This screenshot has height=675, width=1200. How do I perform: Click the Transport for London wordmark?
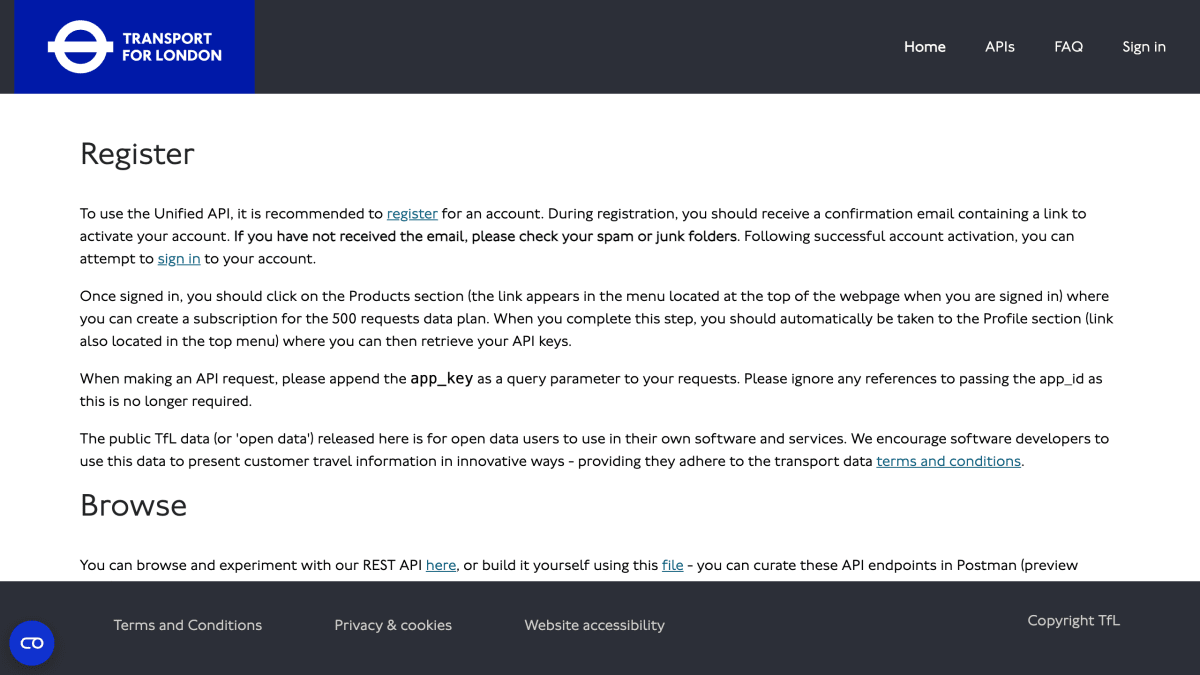click(172, 47)
